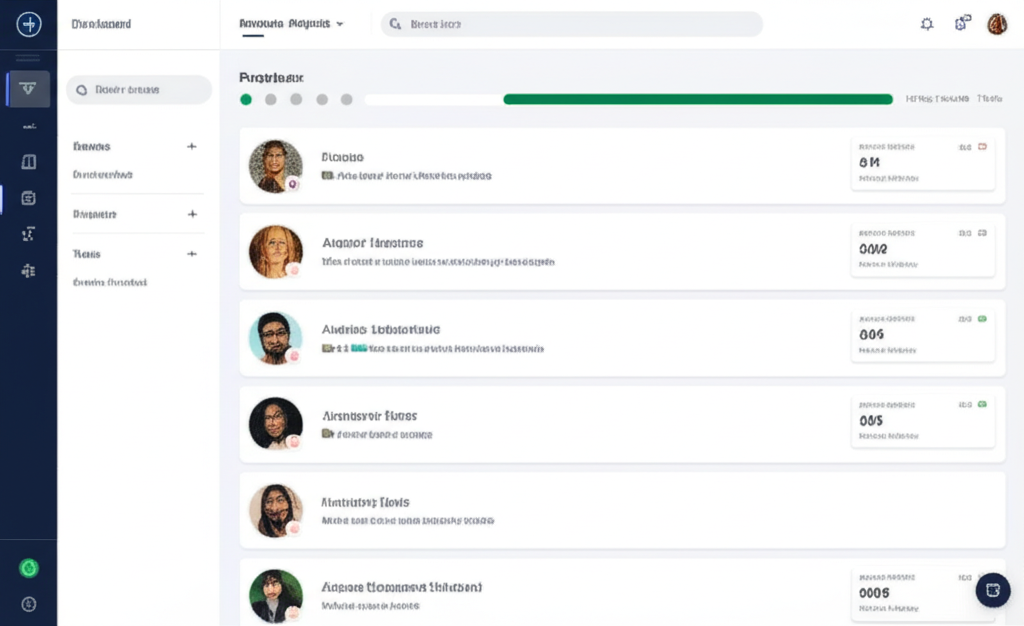The image size is (1024, 626).
Task: Open the notifications icon in the top header
Action: (927, 24)
